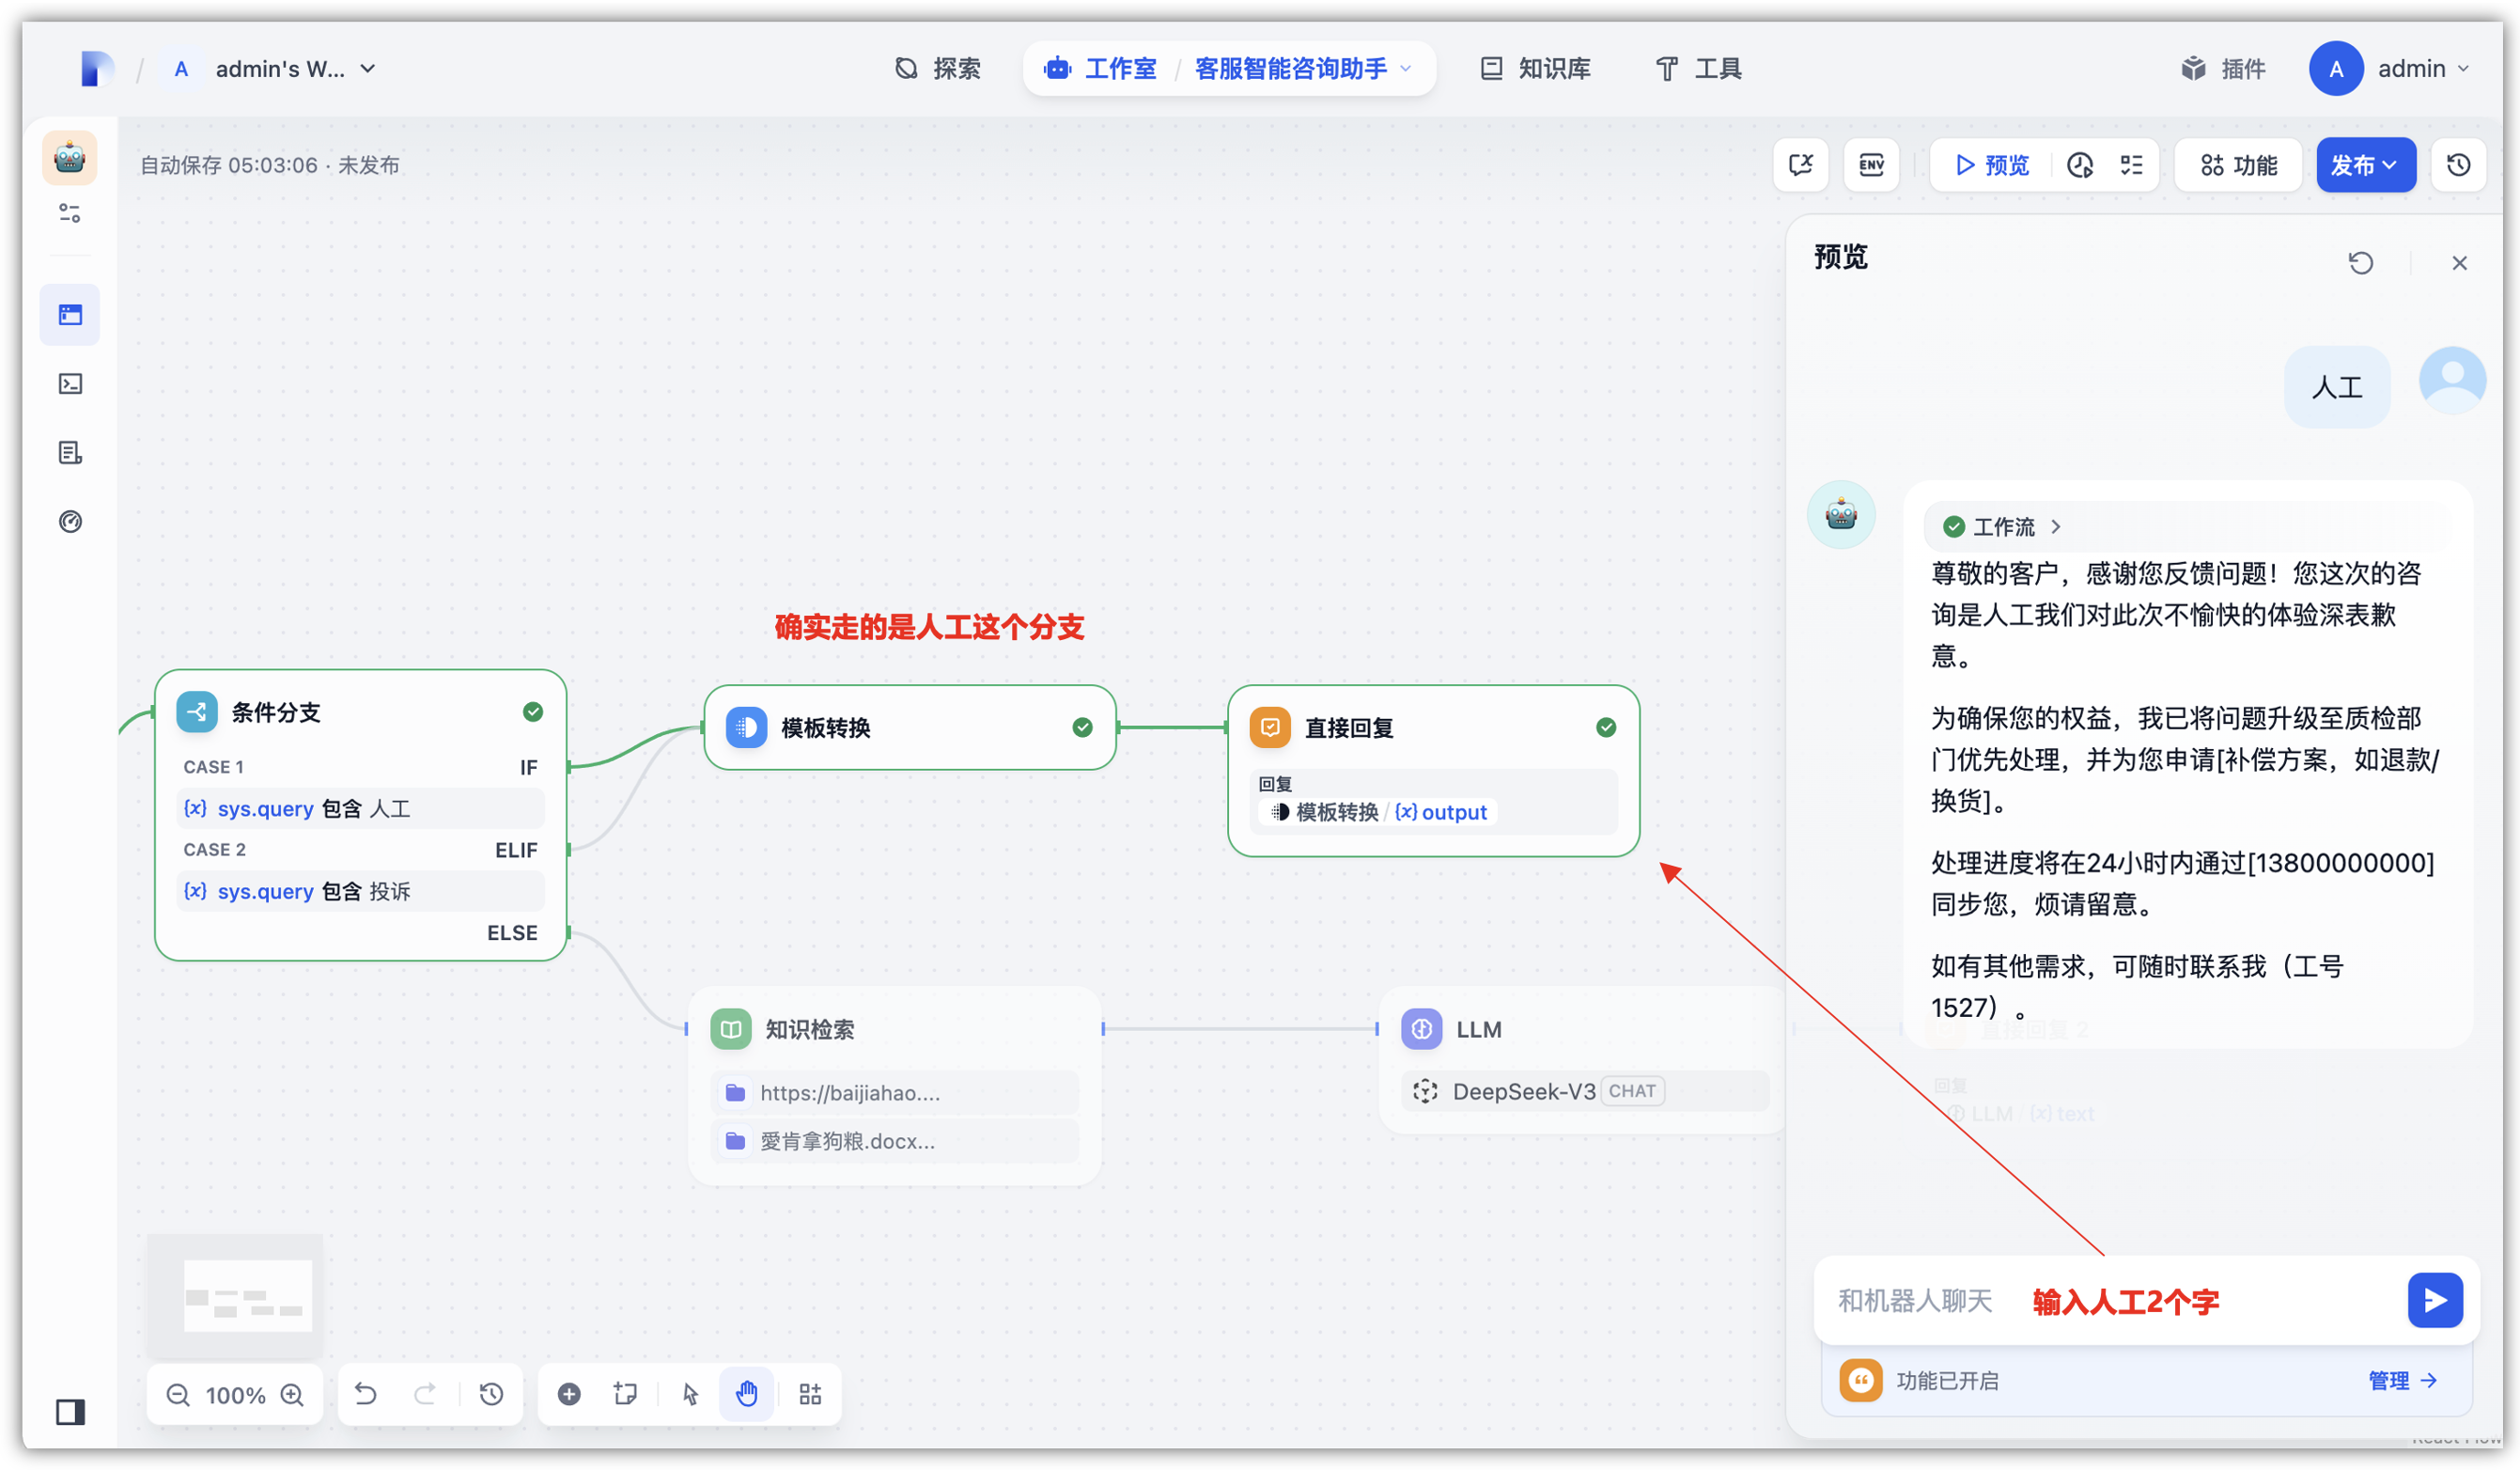Click the 预览 preview button

tap(1990, 164)
